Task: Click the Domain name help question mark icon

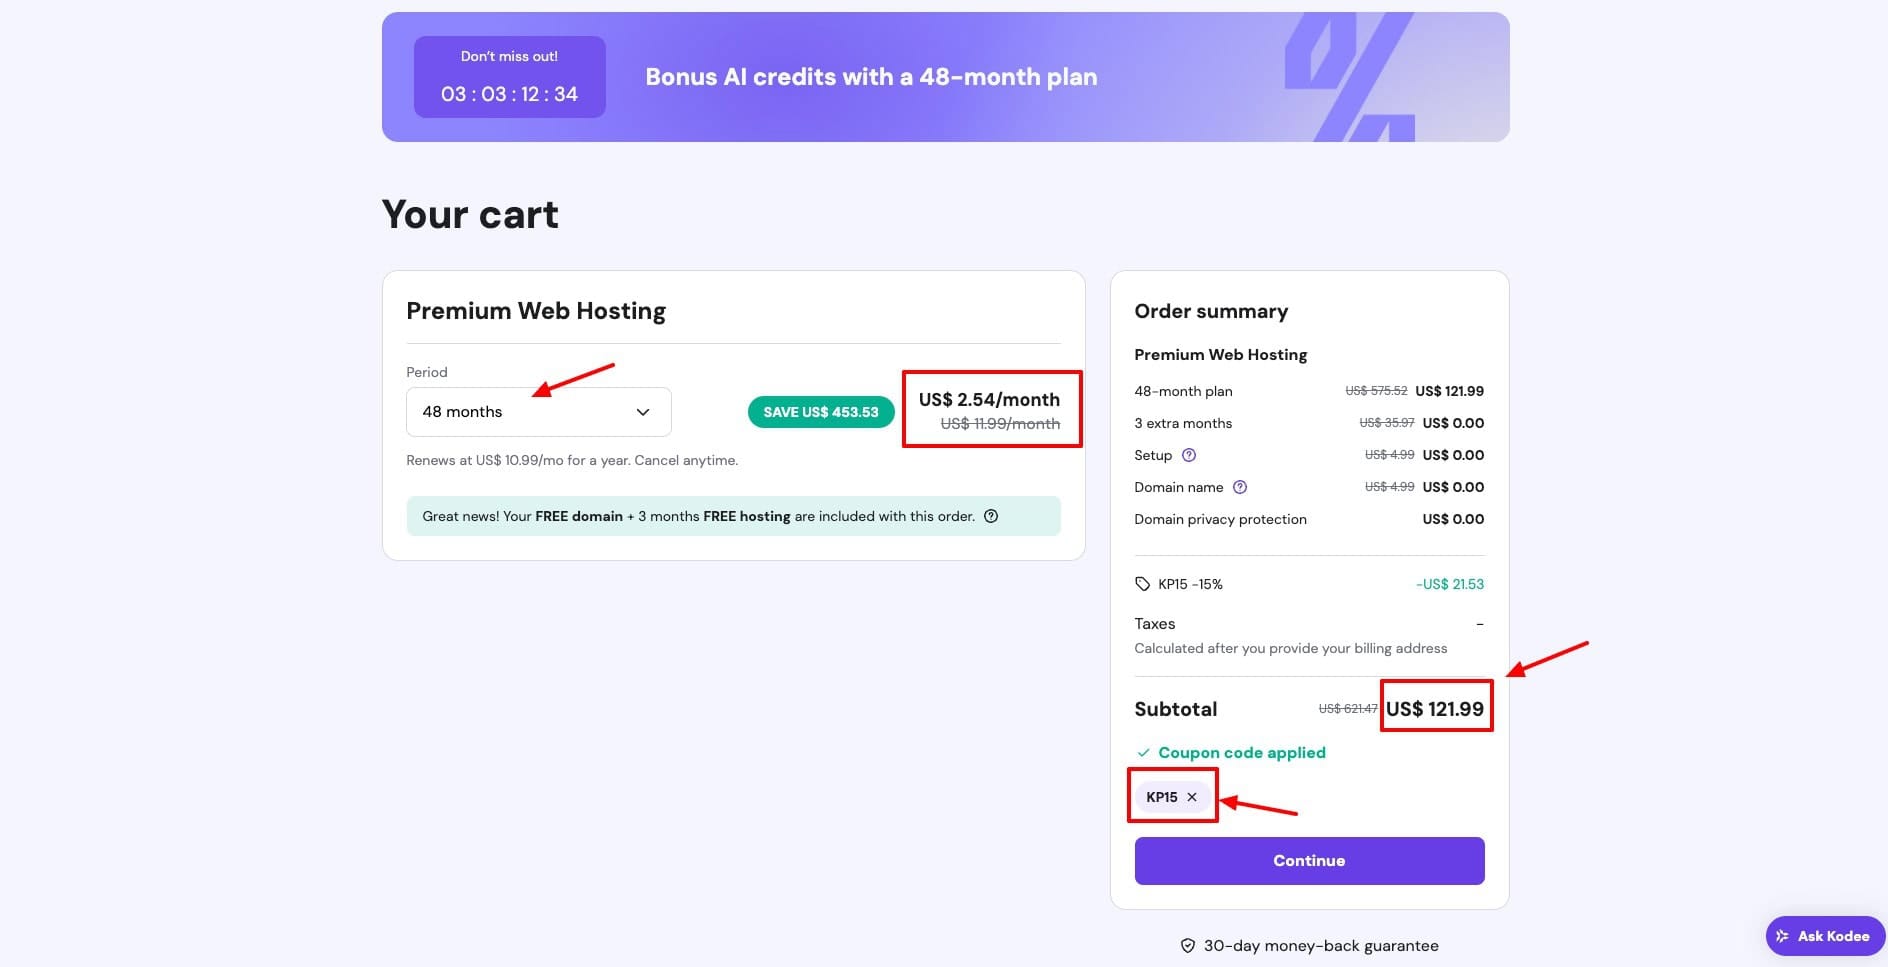Action: (x=1239, y=487)
